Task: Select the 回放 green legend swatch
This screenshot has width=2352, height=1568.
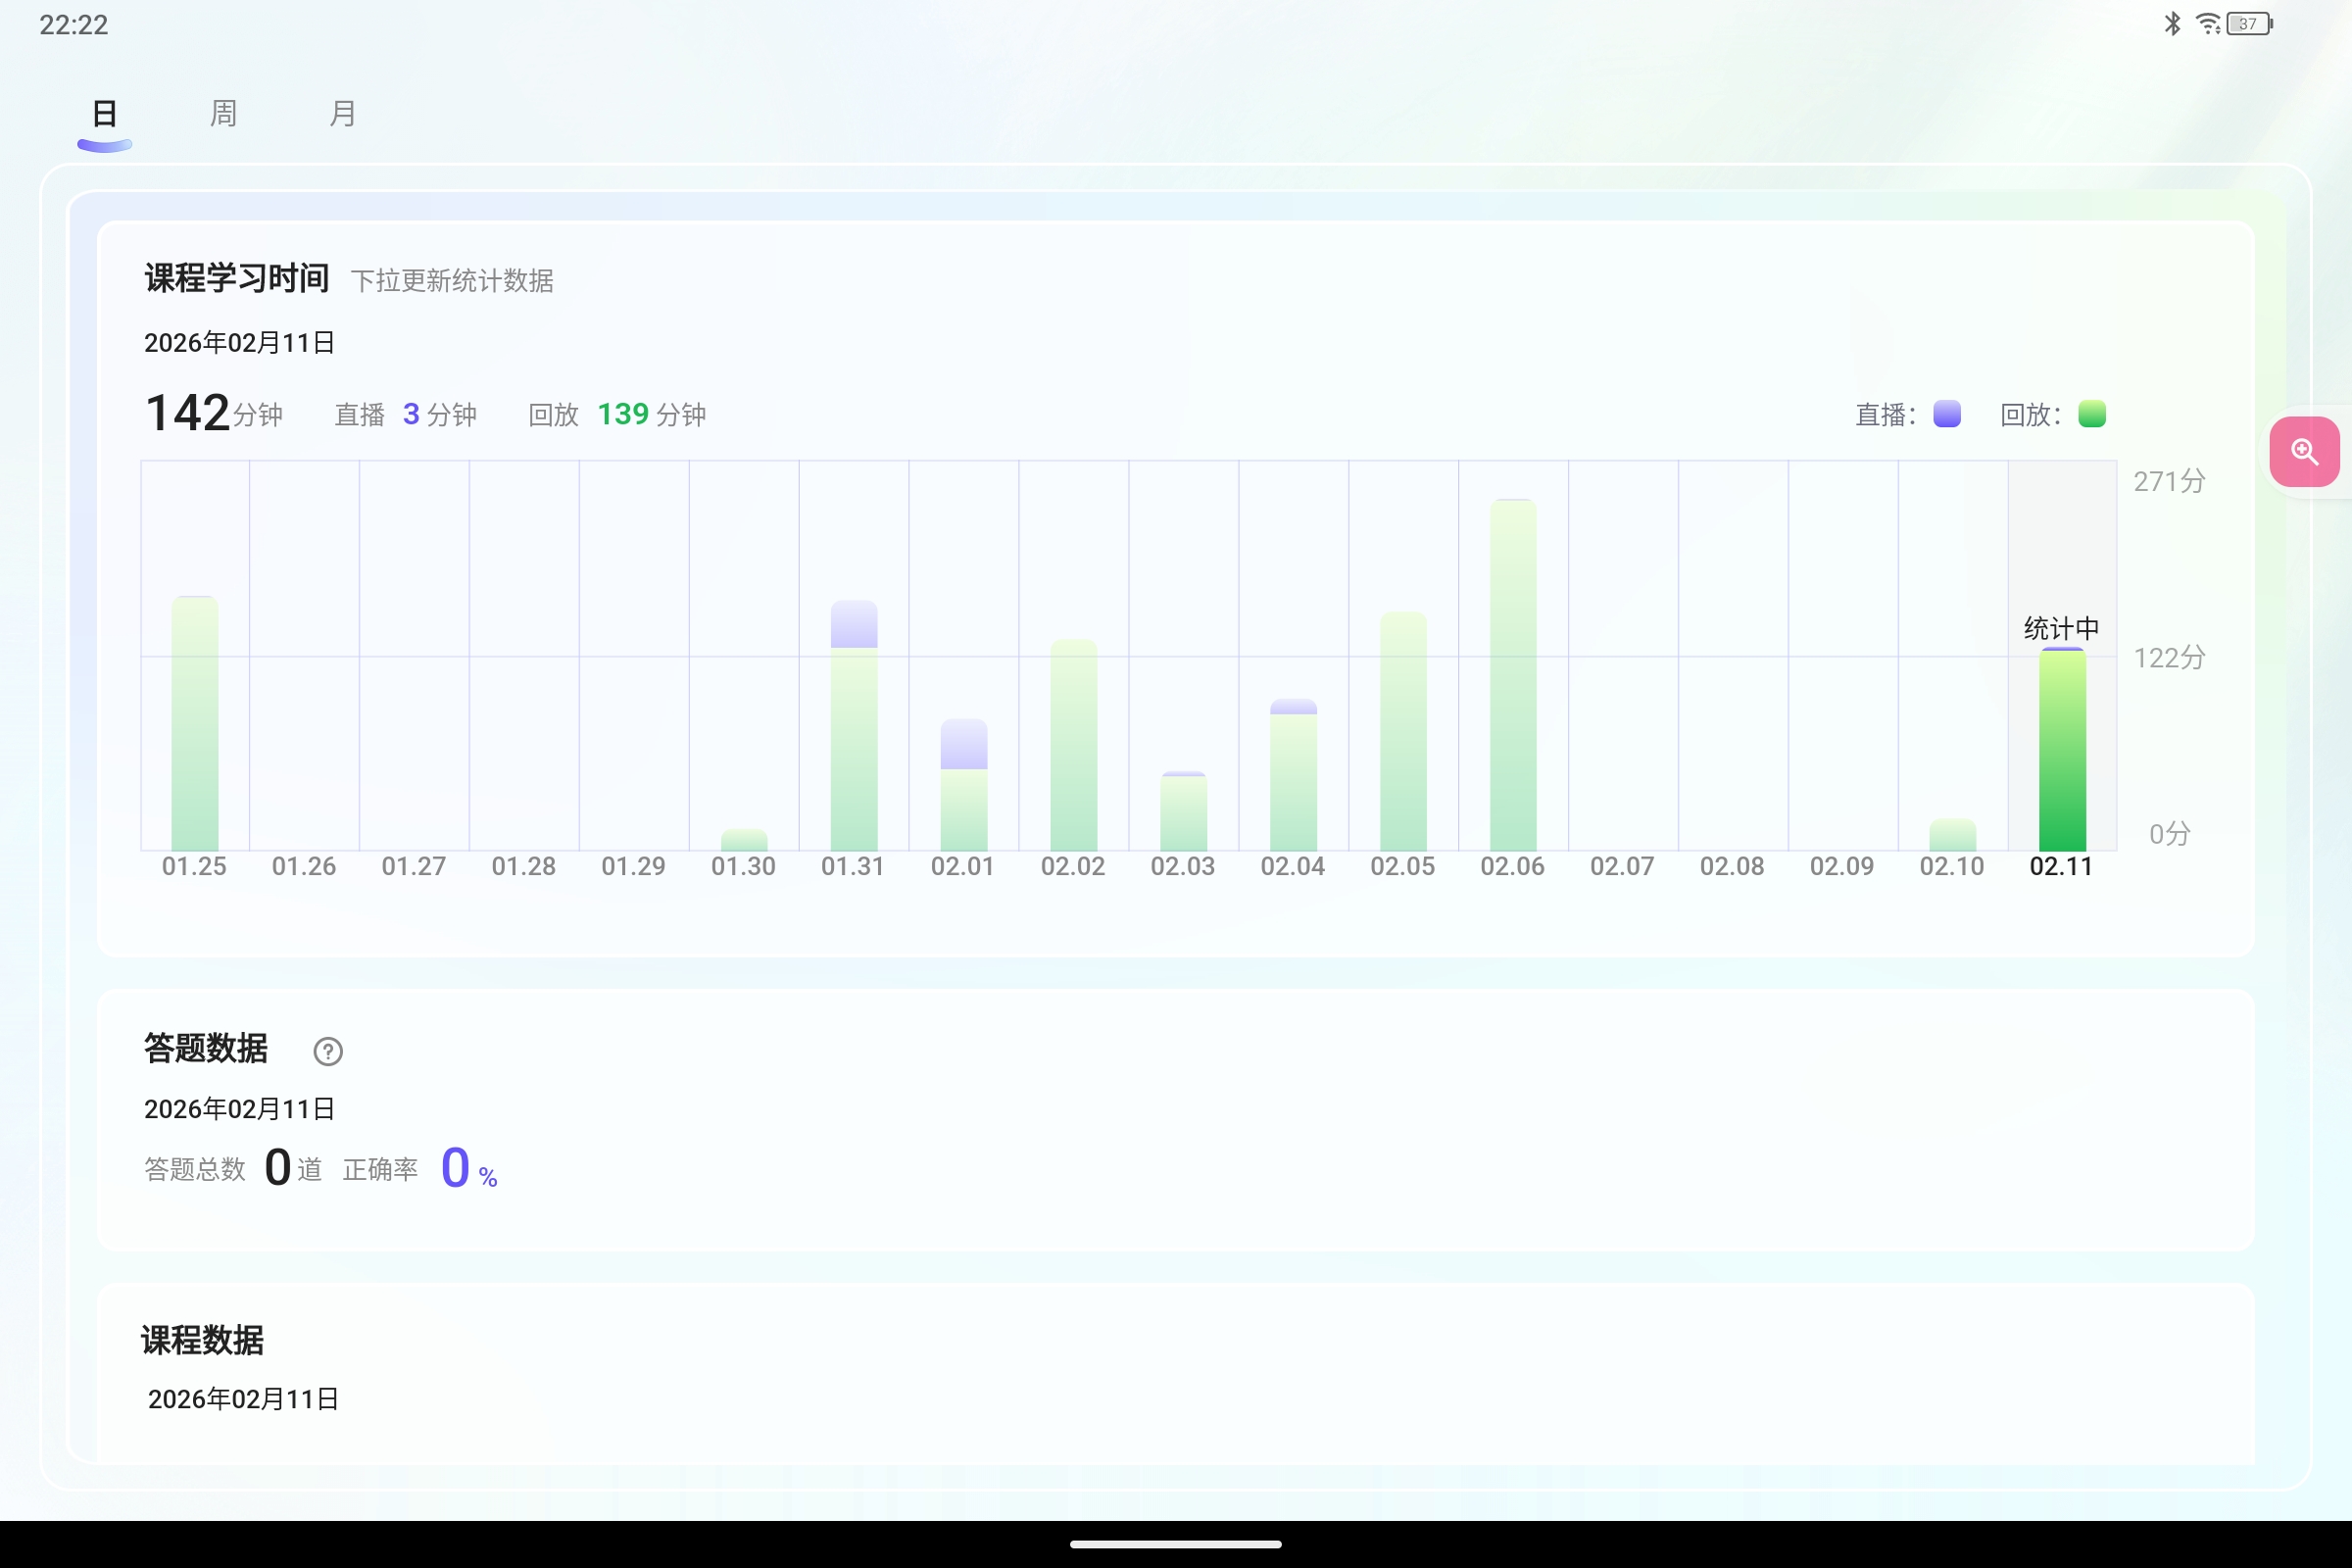Action: tap(2095, 413)
